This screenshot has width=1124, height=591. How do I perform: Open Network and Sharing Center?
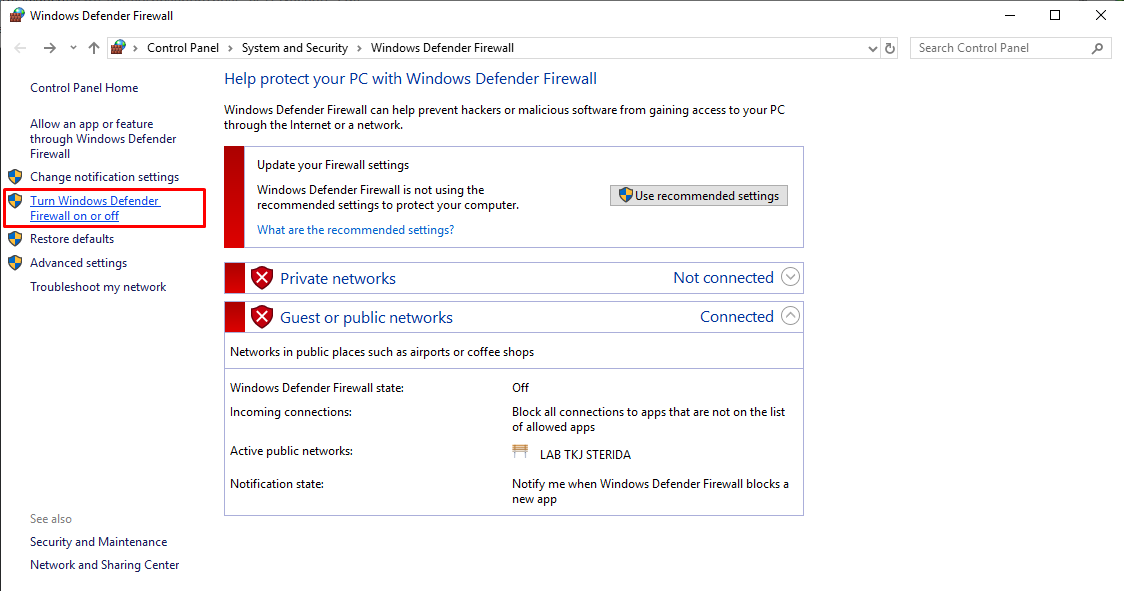pyautogui.click(x=105, y=564)
